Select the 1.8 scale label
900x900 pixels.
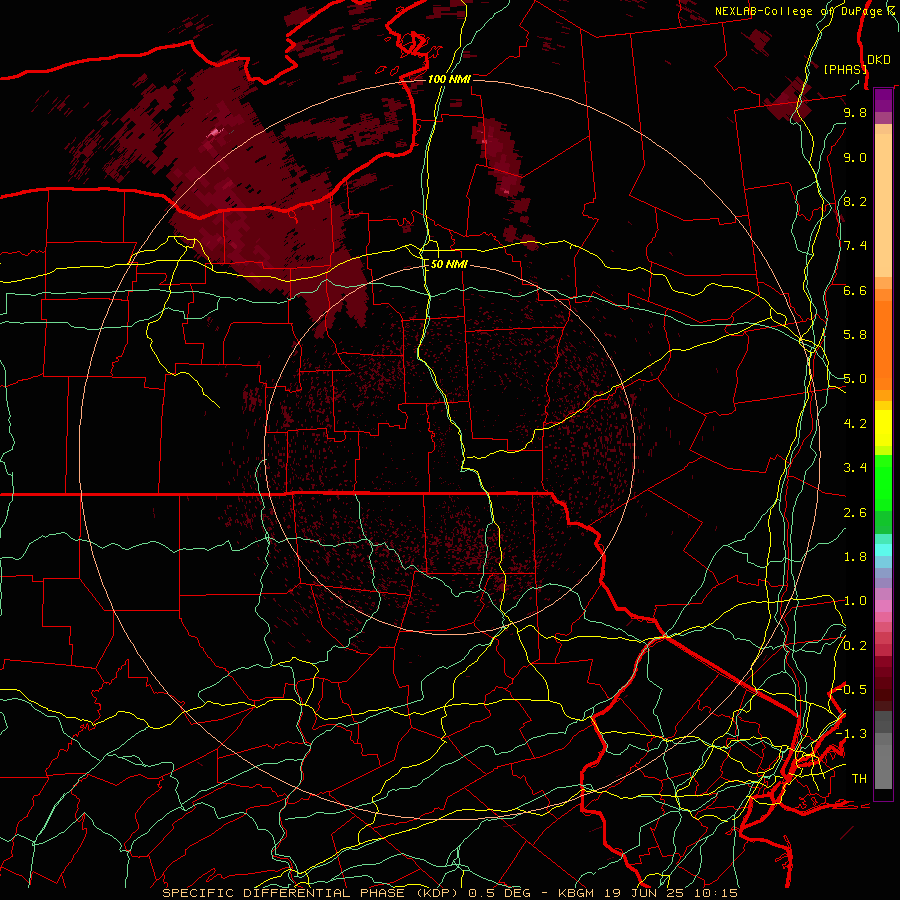coord(855,557)
